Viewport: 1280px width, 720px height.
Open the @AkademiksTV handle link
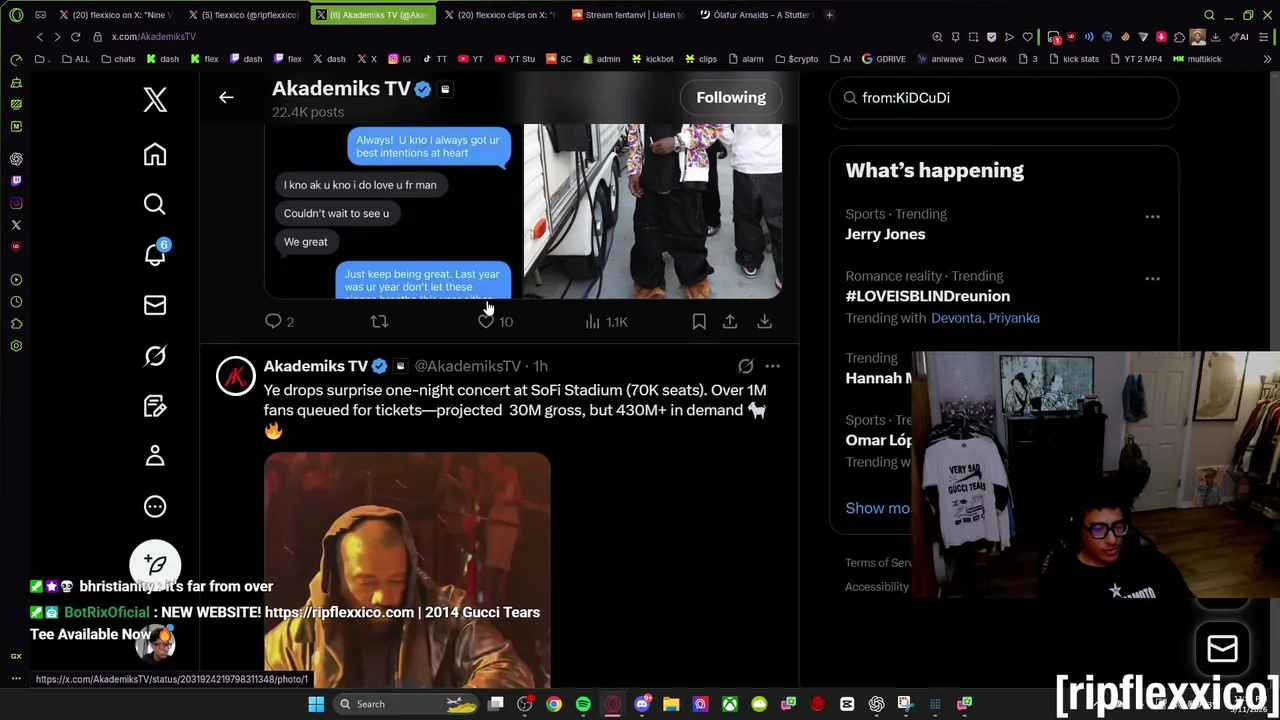[x=467, y=366]
